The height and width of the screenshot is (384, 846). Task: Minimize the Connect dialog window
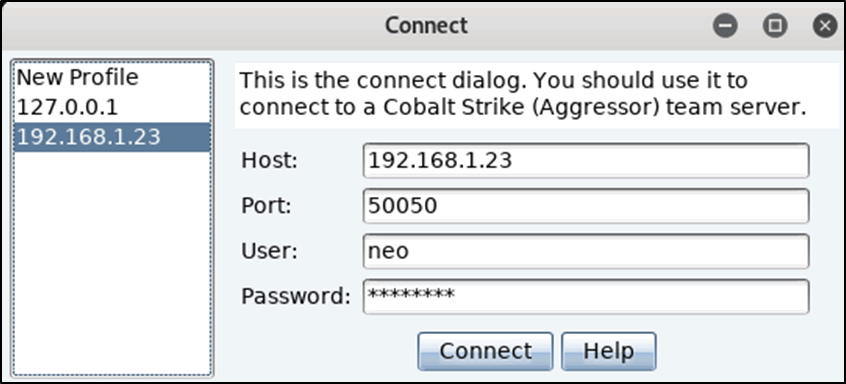click(725, 25)
